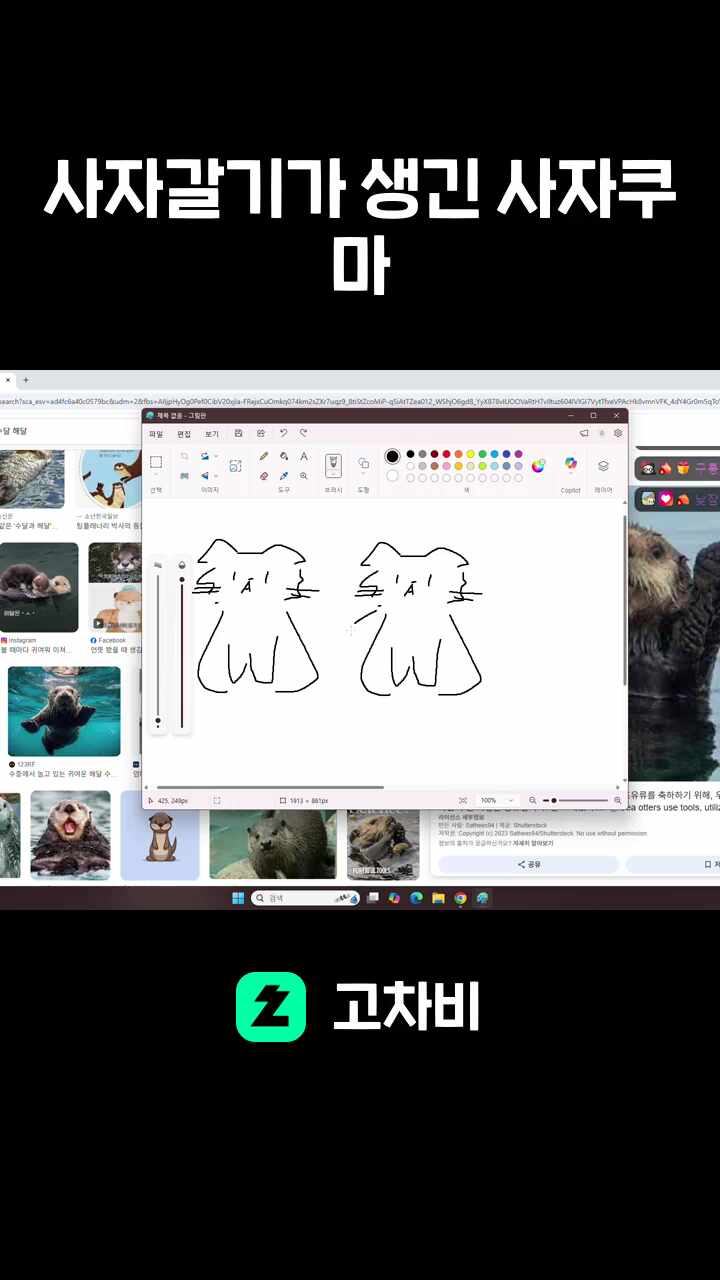Viewport: 720px width, 1280px height.
Task: Open Microsoft Edge from taskbar
Action: 416,898
